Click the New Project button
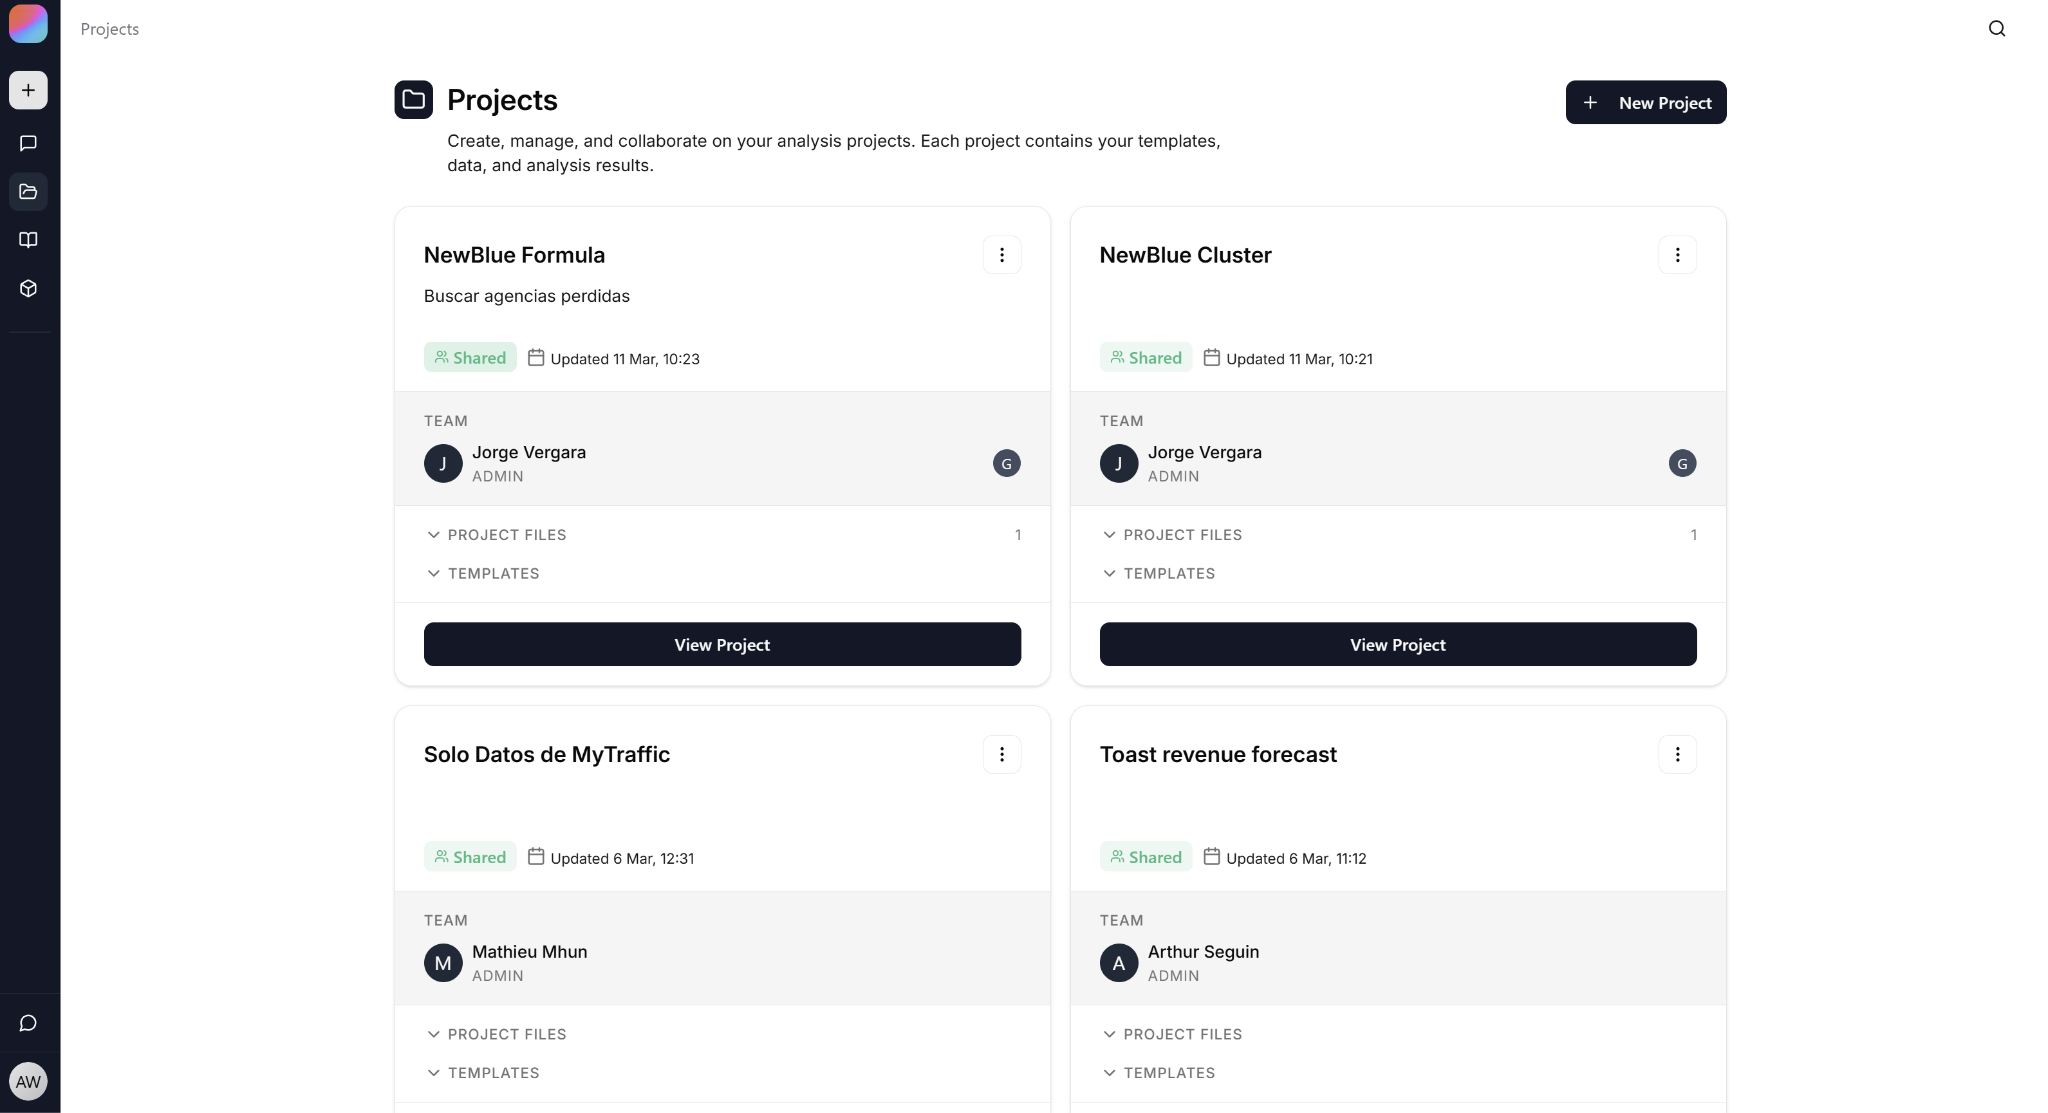This screenshot has width=2048, height=1113. tap(1645, 102)
